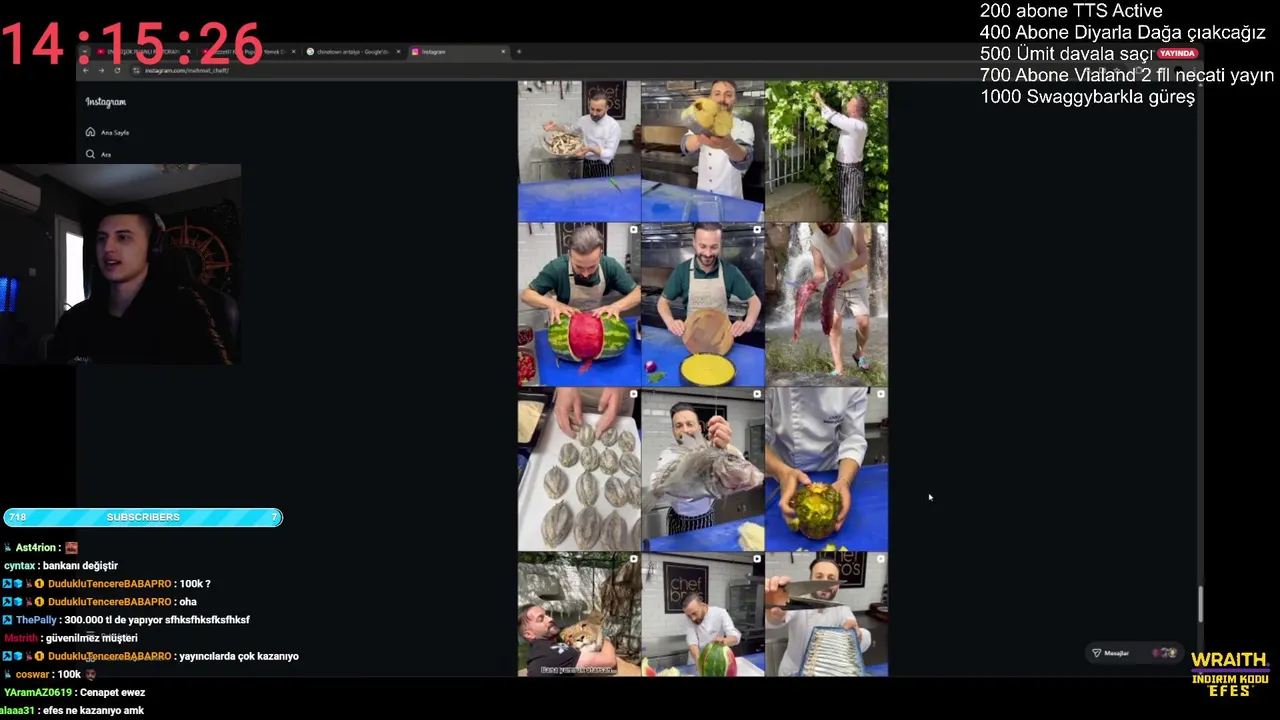The height and width of the screenshot is (720, 1280).
Task: Open the tab search dropdown arrow
Action: tap(86, 51)
